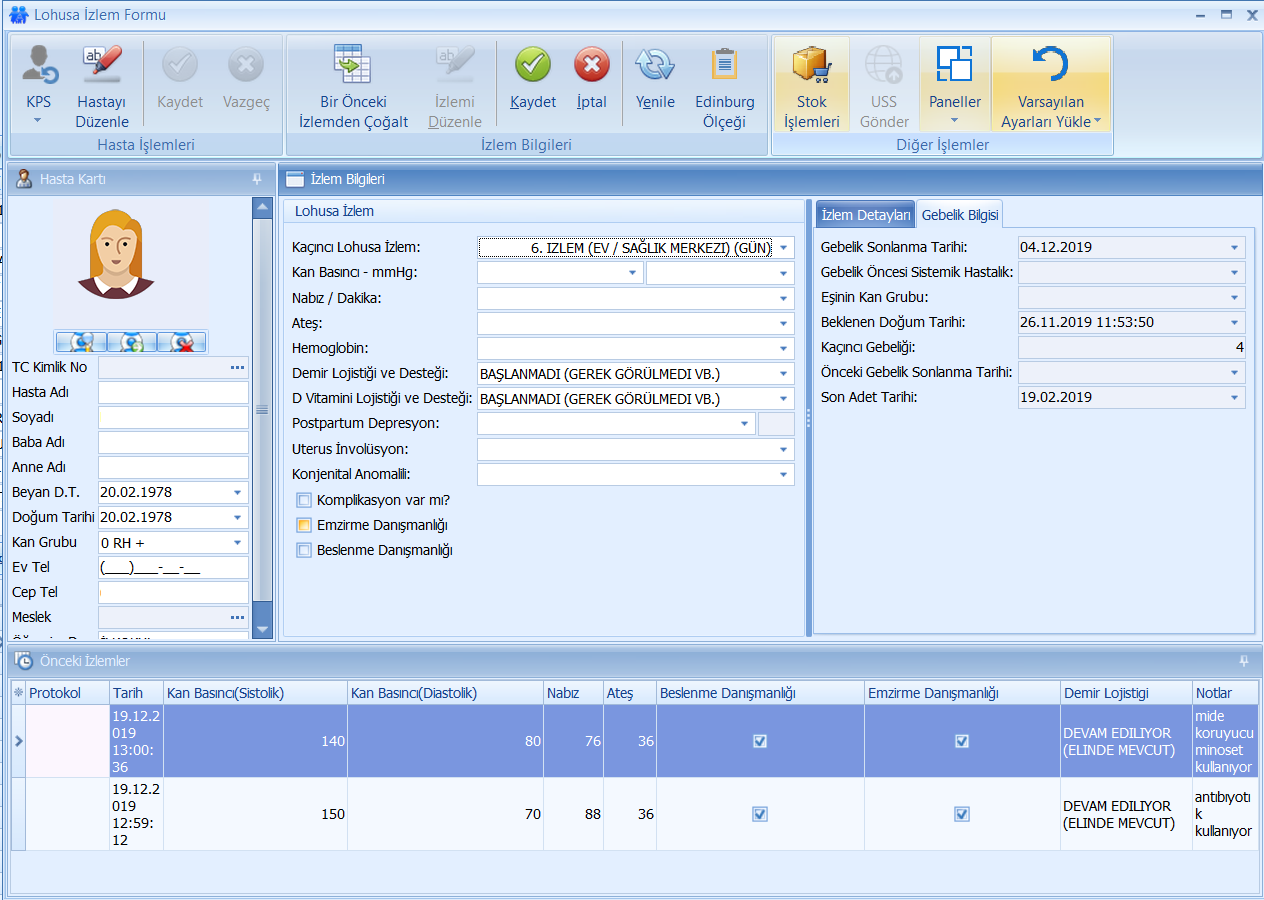Open the Edinburg Ölçeği scale

coord(725,66)
